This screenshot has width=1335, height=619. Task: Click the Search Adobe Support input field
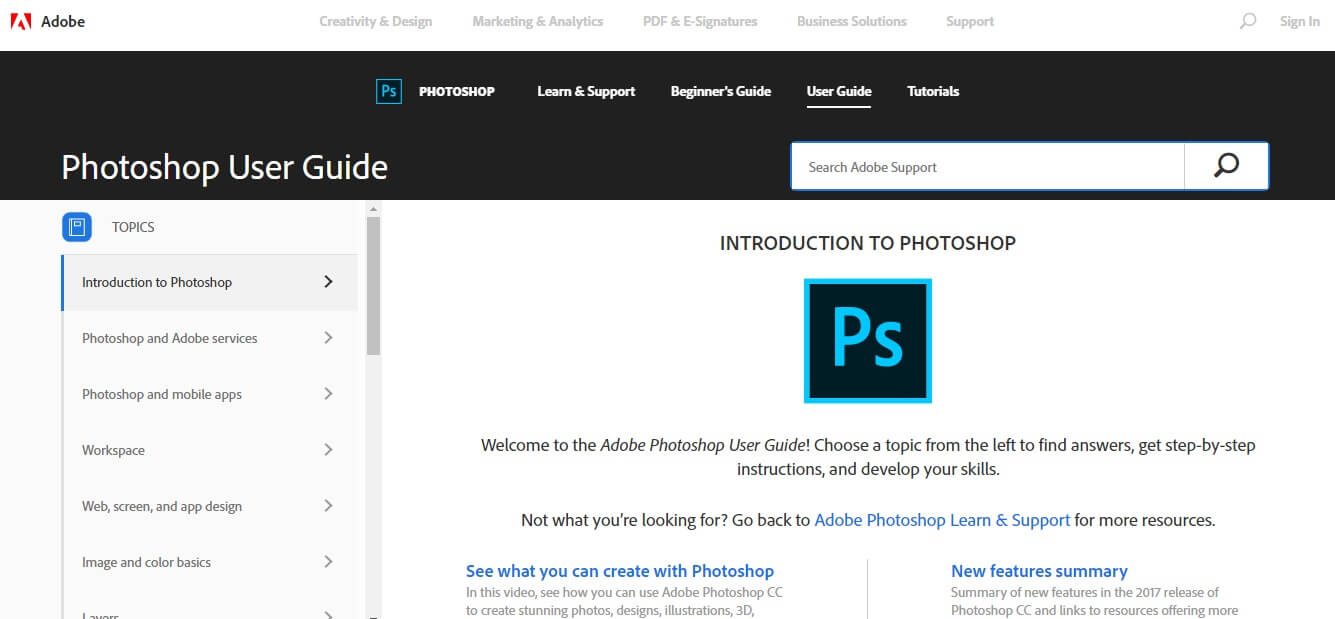click(987, 167)
